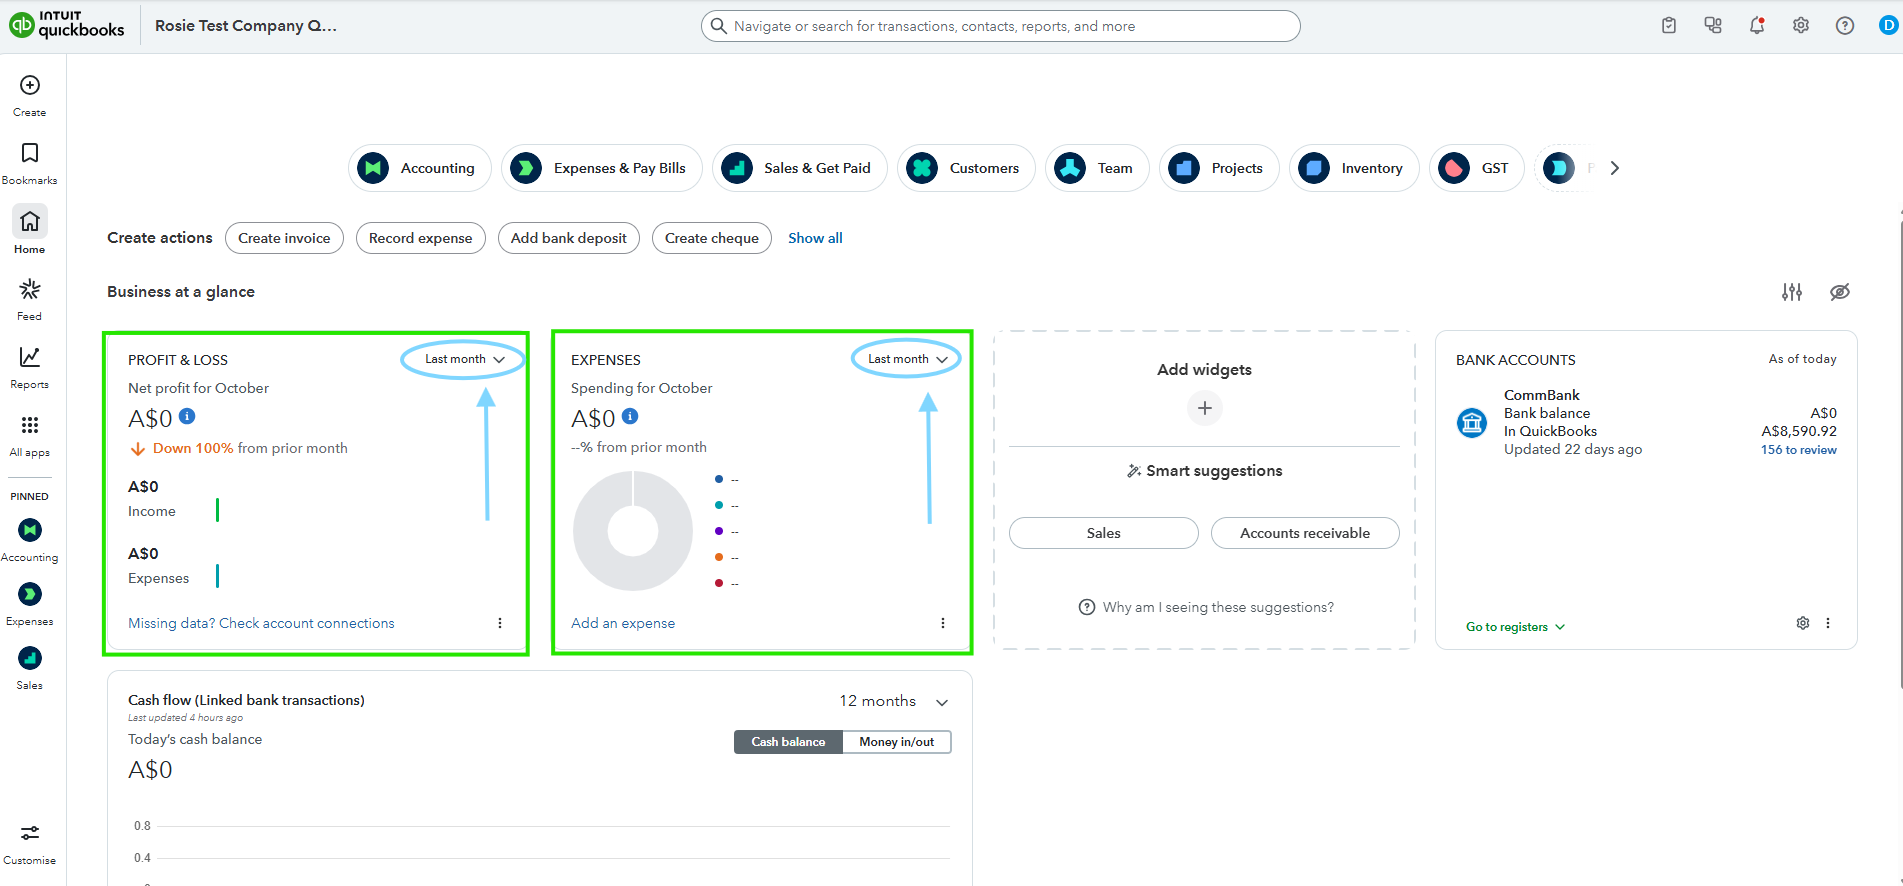Click the help question mark icon
Viewport: 1903px width, 886px height.
pos(1844,26)
